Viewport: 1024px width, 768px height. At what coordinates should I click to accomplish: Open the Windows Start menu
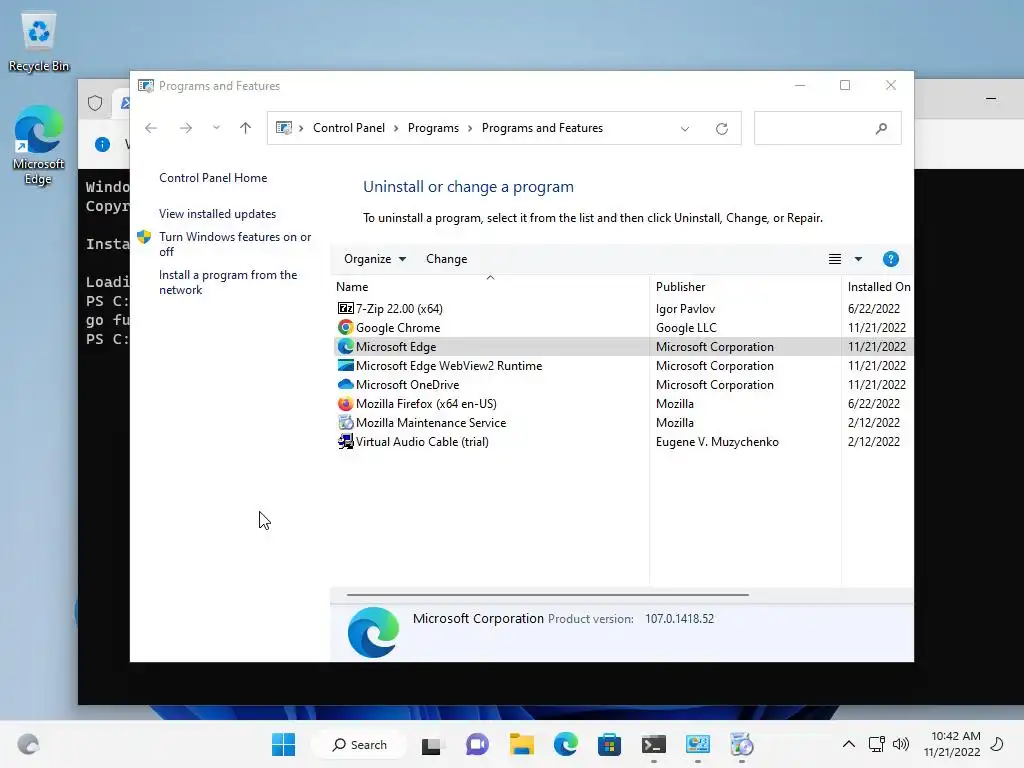[x=283, y=744]
